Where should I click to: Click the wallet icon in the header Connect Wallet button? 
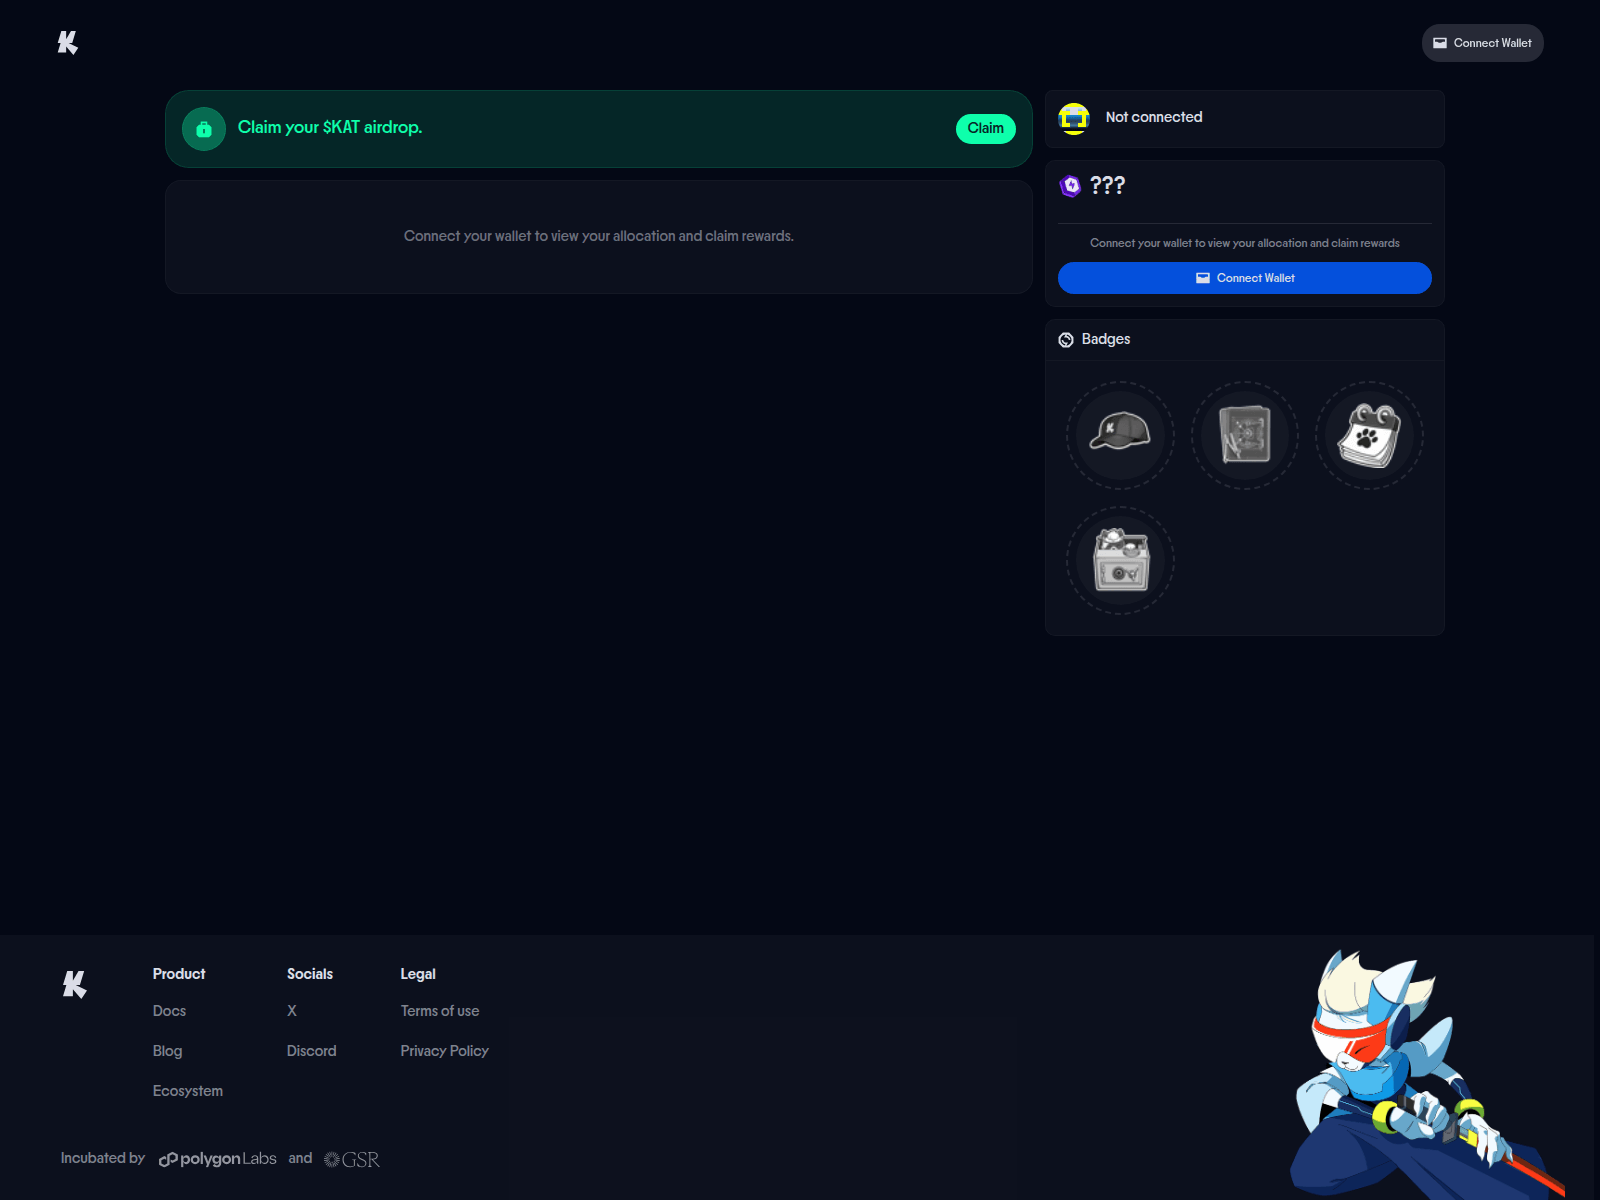1440,43
